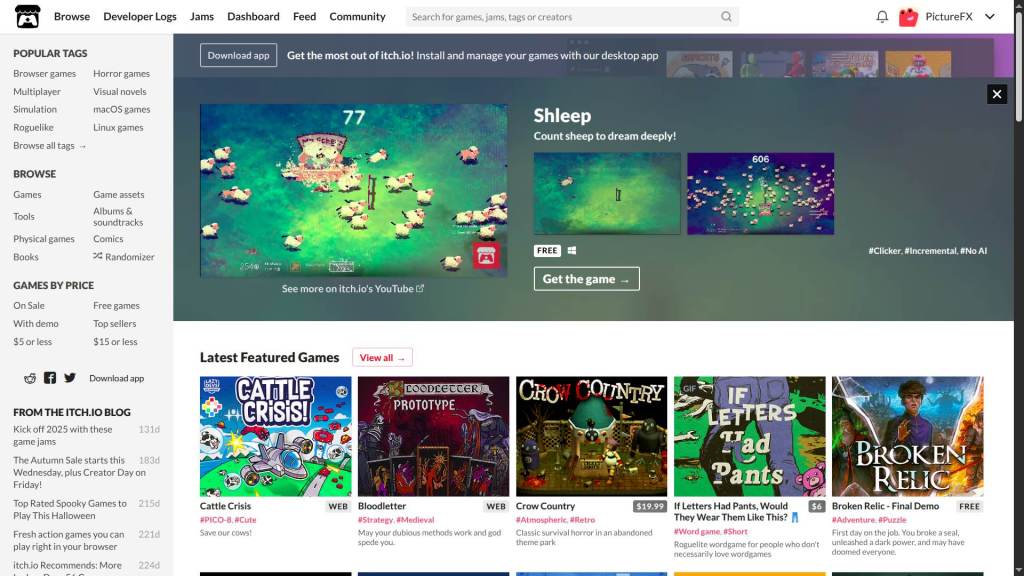Click the Randomizer shuffle link
Image resolution: width=1024 pixels, height=576 pixels.
(123, 257)
